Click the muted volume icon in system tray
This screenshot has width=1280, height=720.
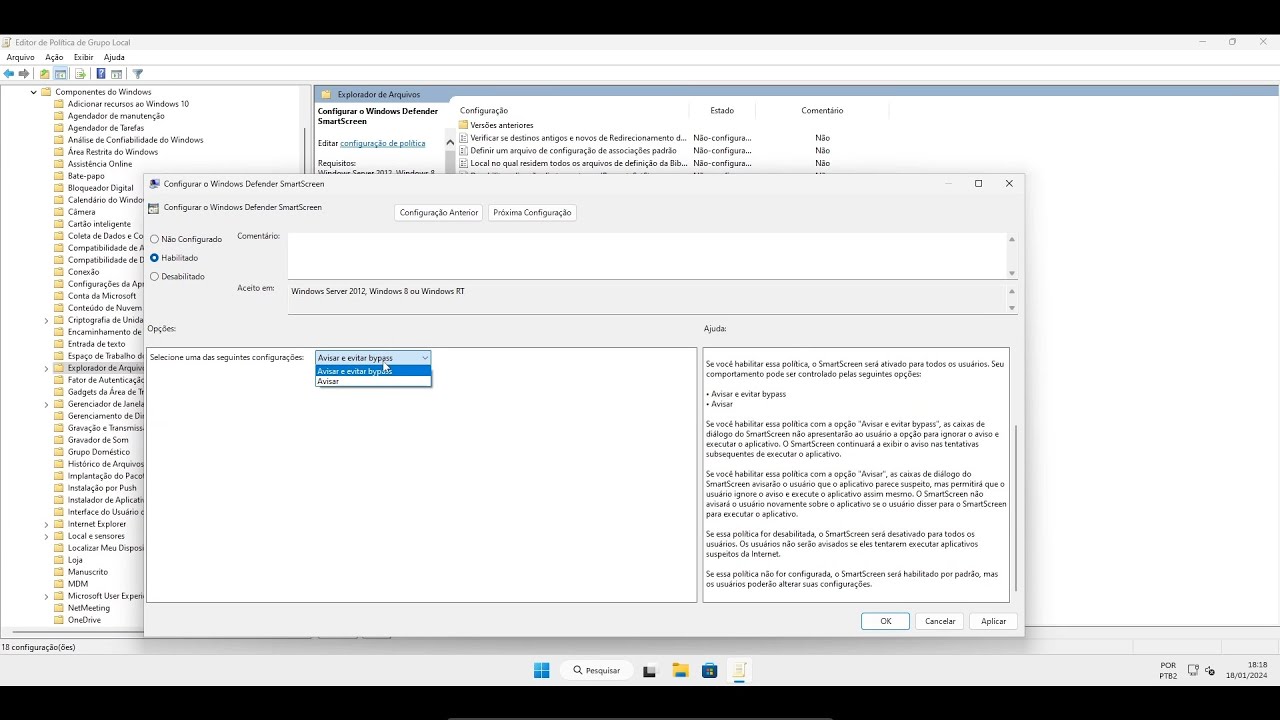point(1210,671)
